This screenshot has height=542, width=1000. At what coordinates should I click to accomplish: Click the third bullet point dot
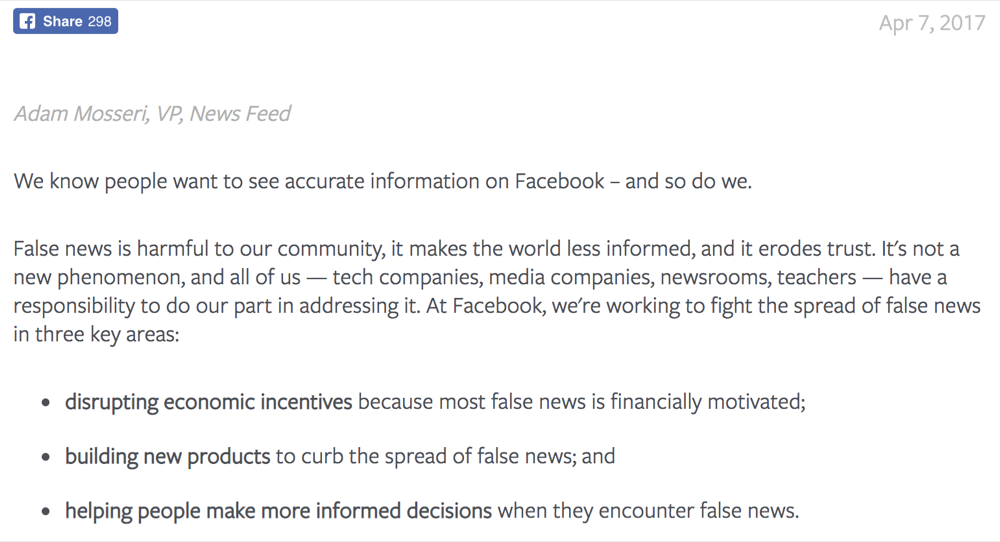point(46,513)
